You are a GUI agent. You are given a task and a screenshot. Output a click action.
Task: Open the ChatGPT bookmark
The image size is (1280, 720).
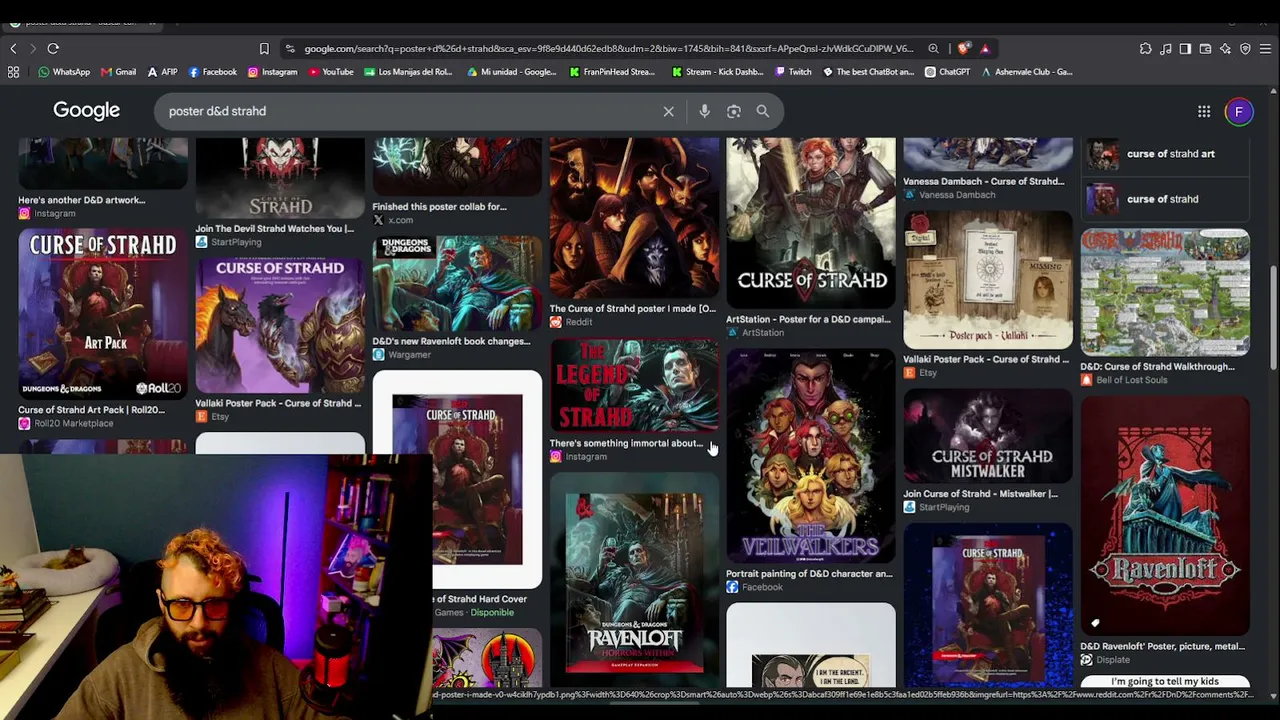947,72
